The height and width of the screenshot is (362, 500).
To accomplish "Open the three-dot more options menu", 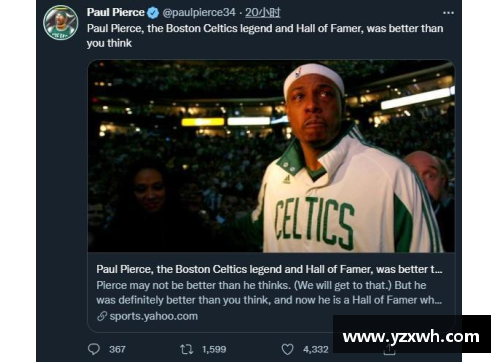I will 448,13.
